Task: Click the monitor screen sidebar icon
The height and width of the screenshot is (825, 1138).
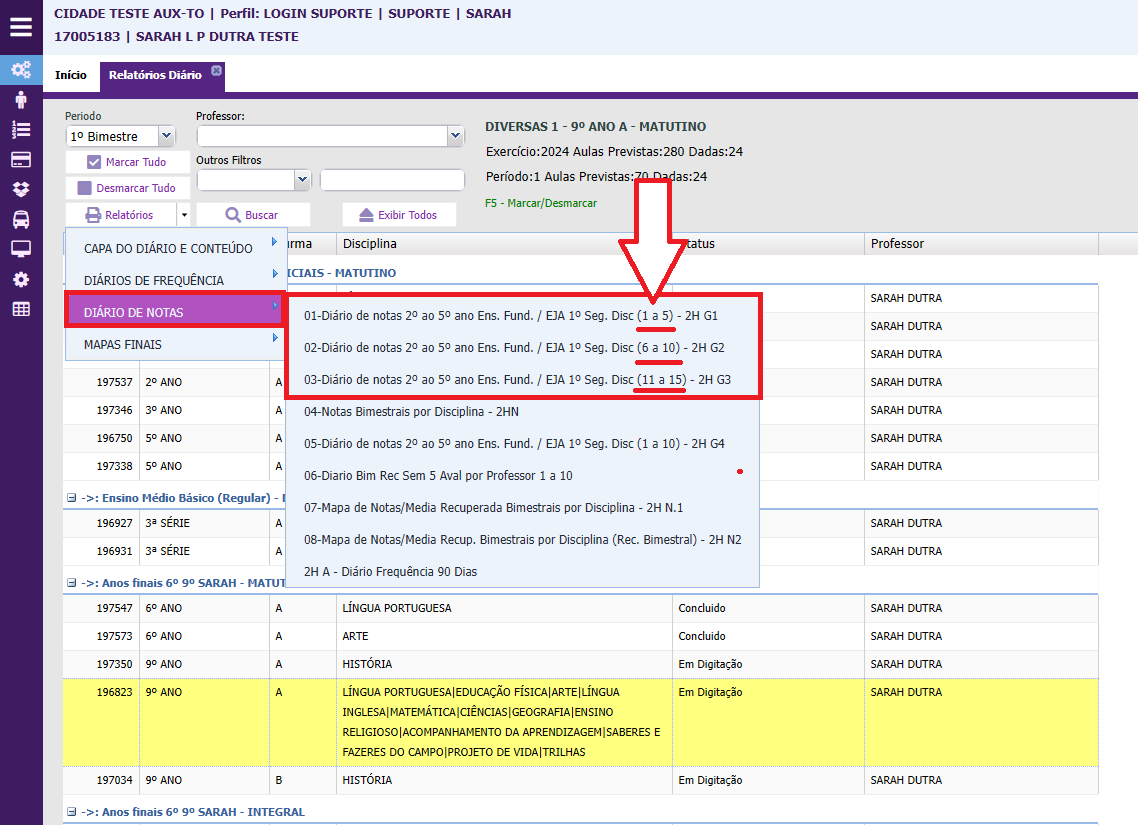Action: [21, 249]
